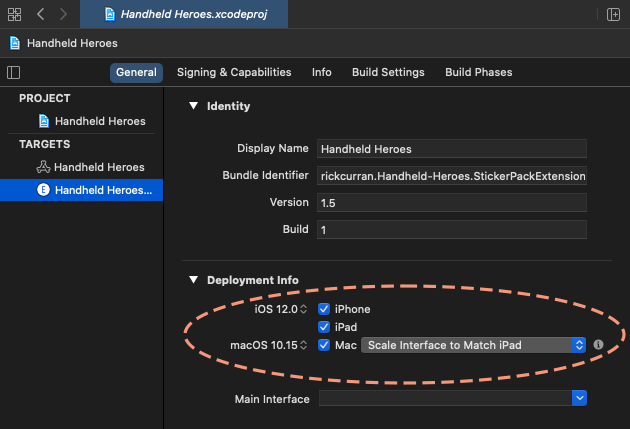630x429 pixels.
Task: Collapse the Deployment Info section
Action: pos(194,280)
